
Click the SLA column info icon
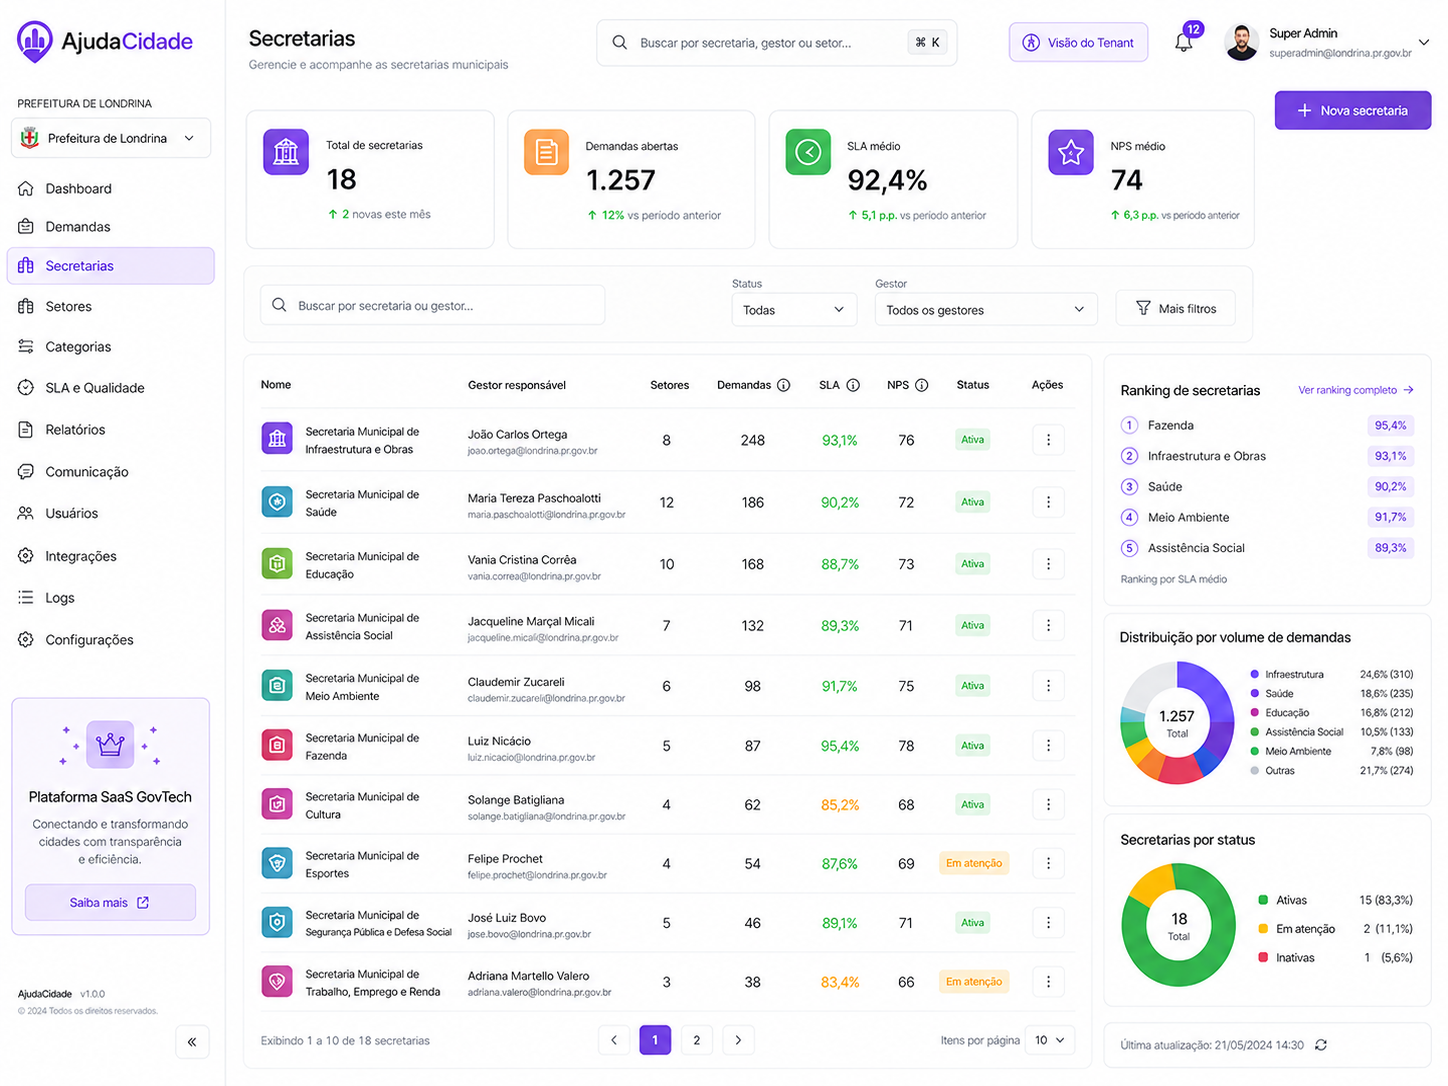853,385
